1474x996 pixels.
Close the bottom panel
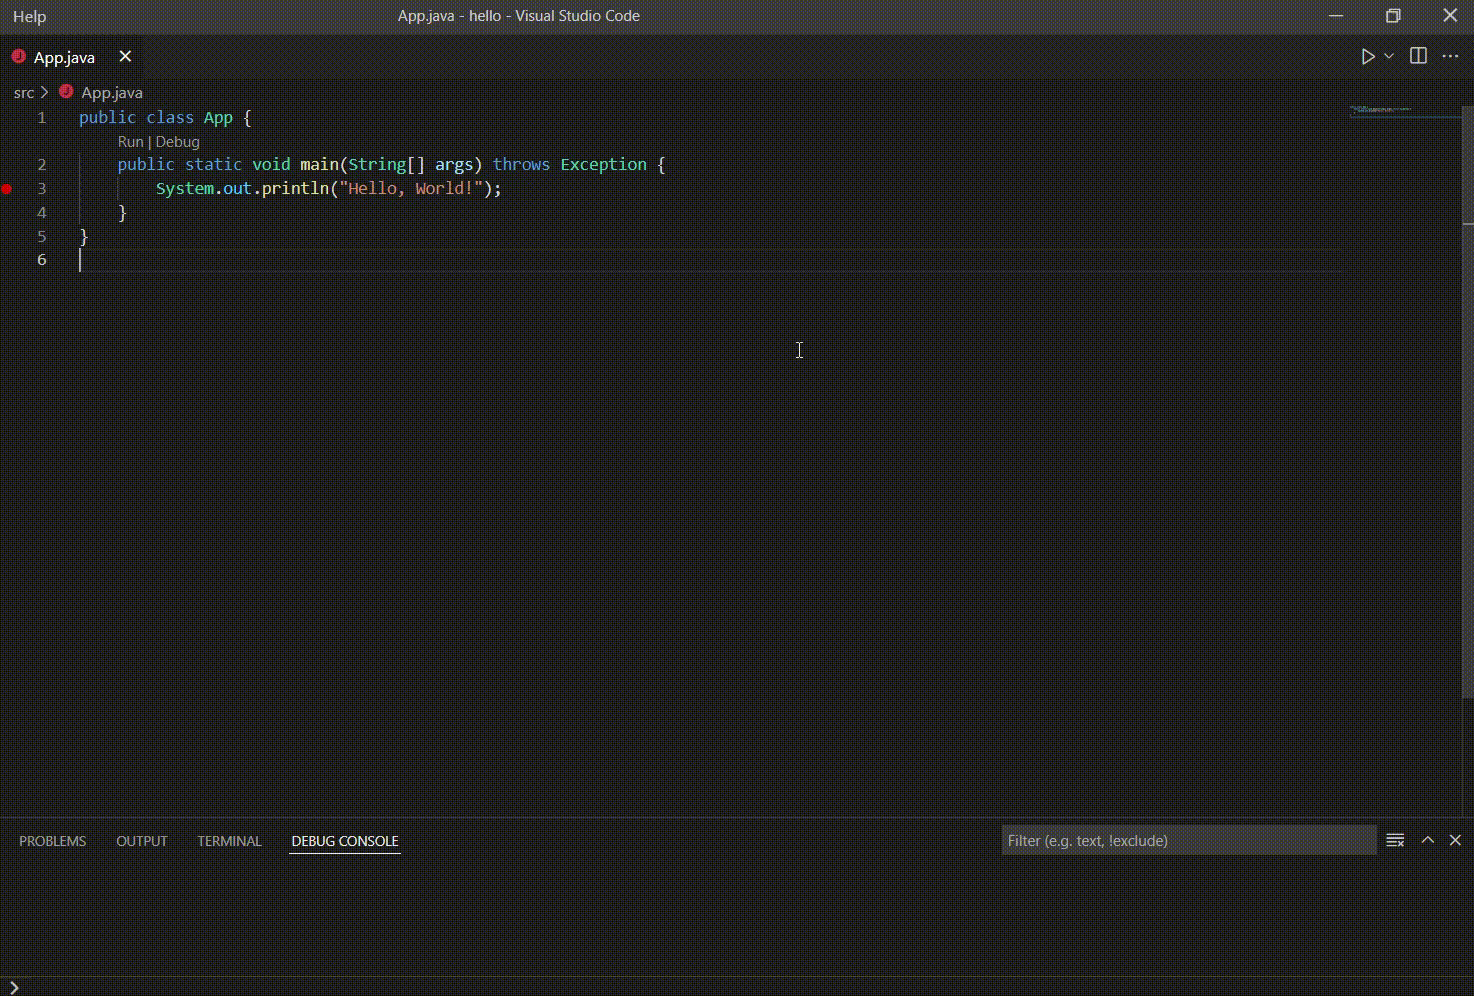pos(1455,840)
